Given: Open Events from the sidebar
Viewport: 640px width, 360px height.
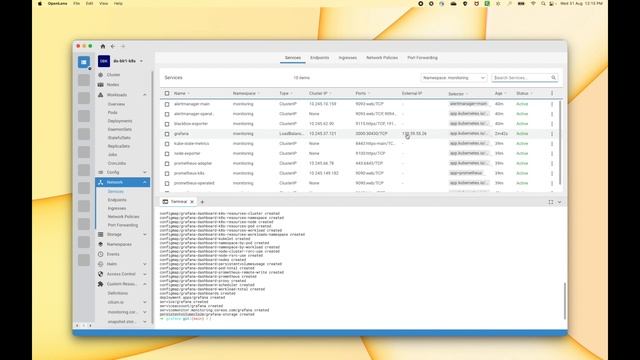Looking at the screenshot, I should point(113,254).
